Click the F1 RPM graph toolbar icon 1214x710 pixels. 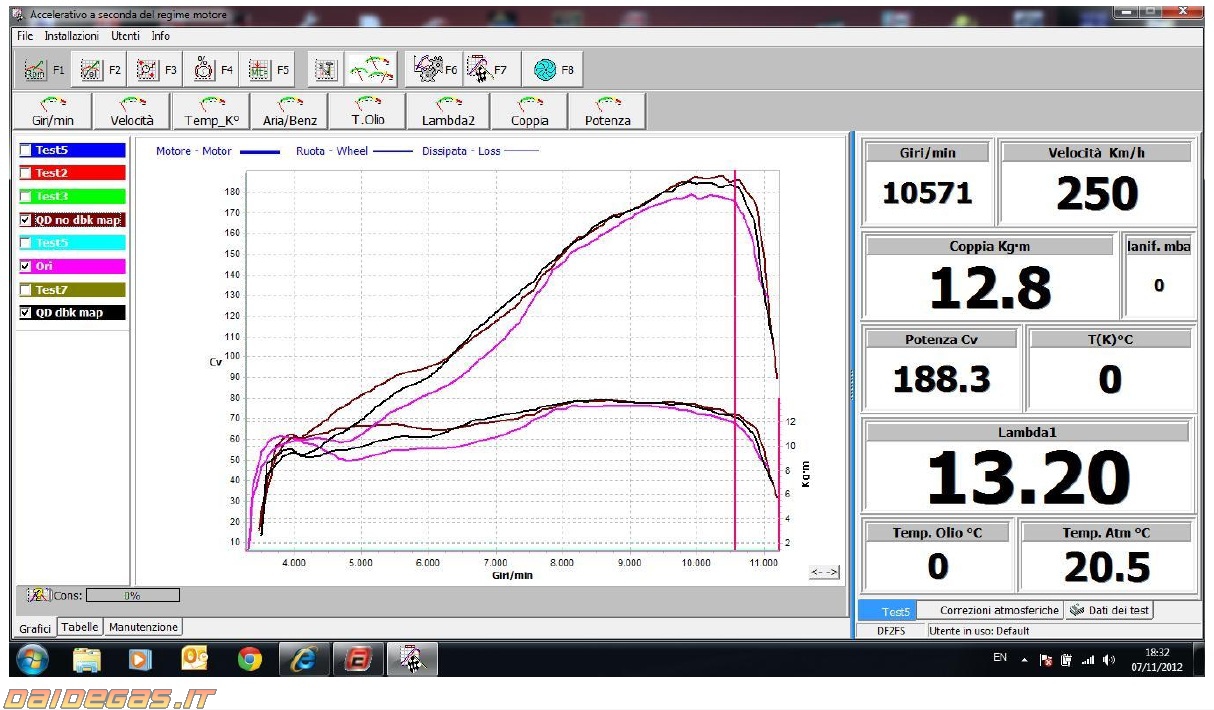tap(44, 70)
